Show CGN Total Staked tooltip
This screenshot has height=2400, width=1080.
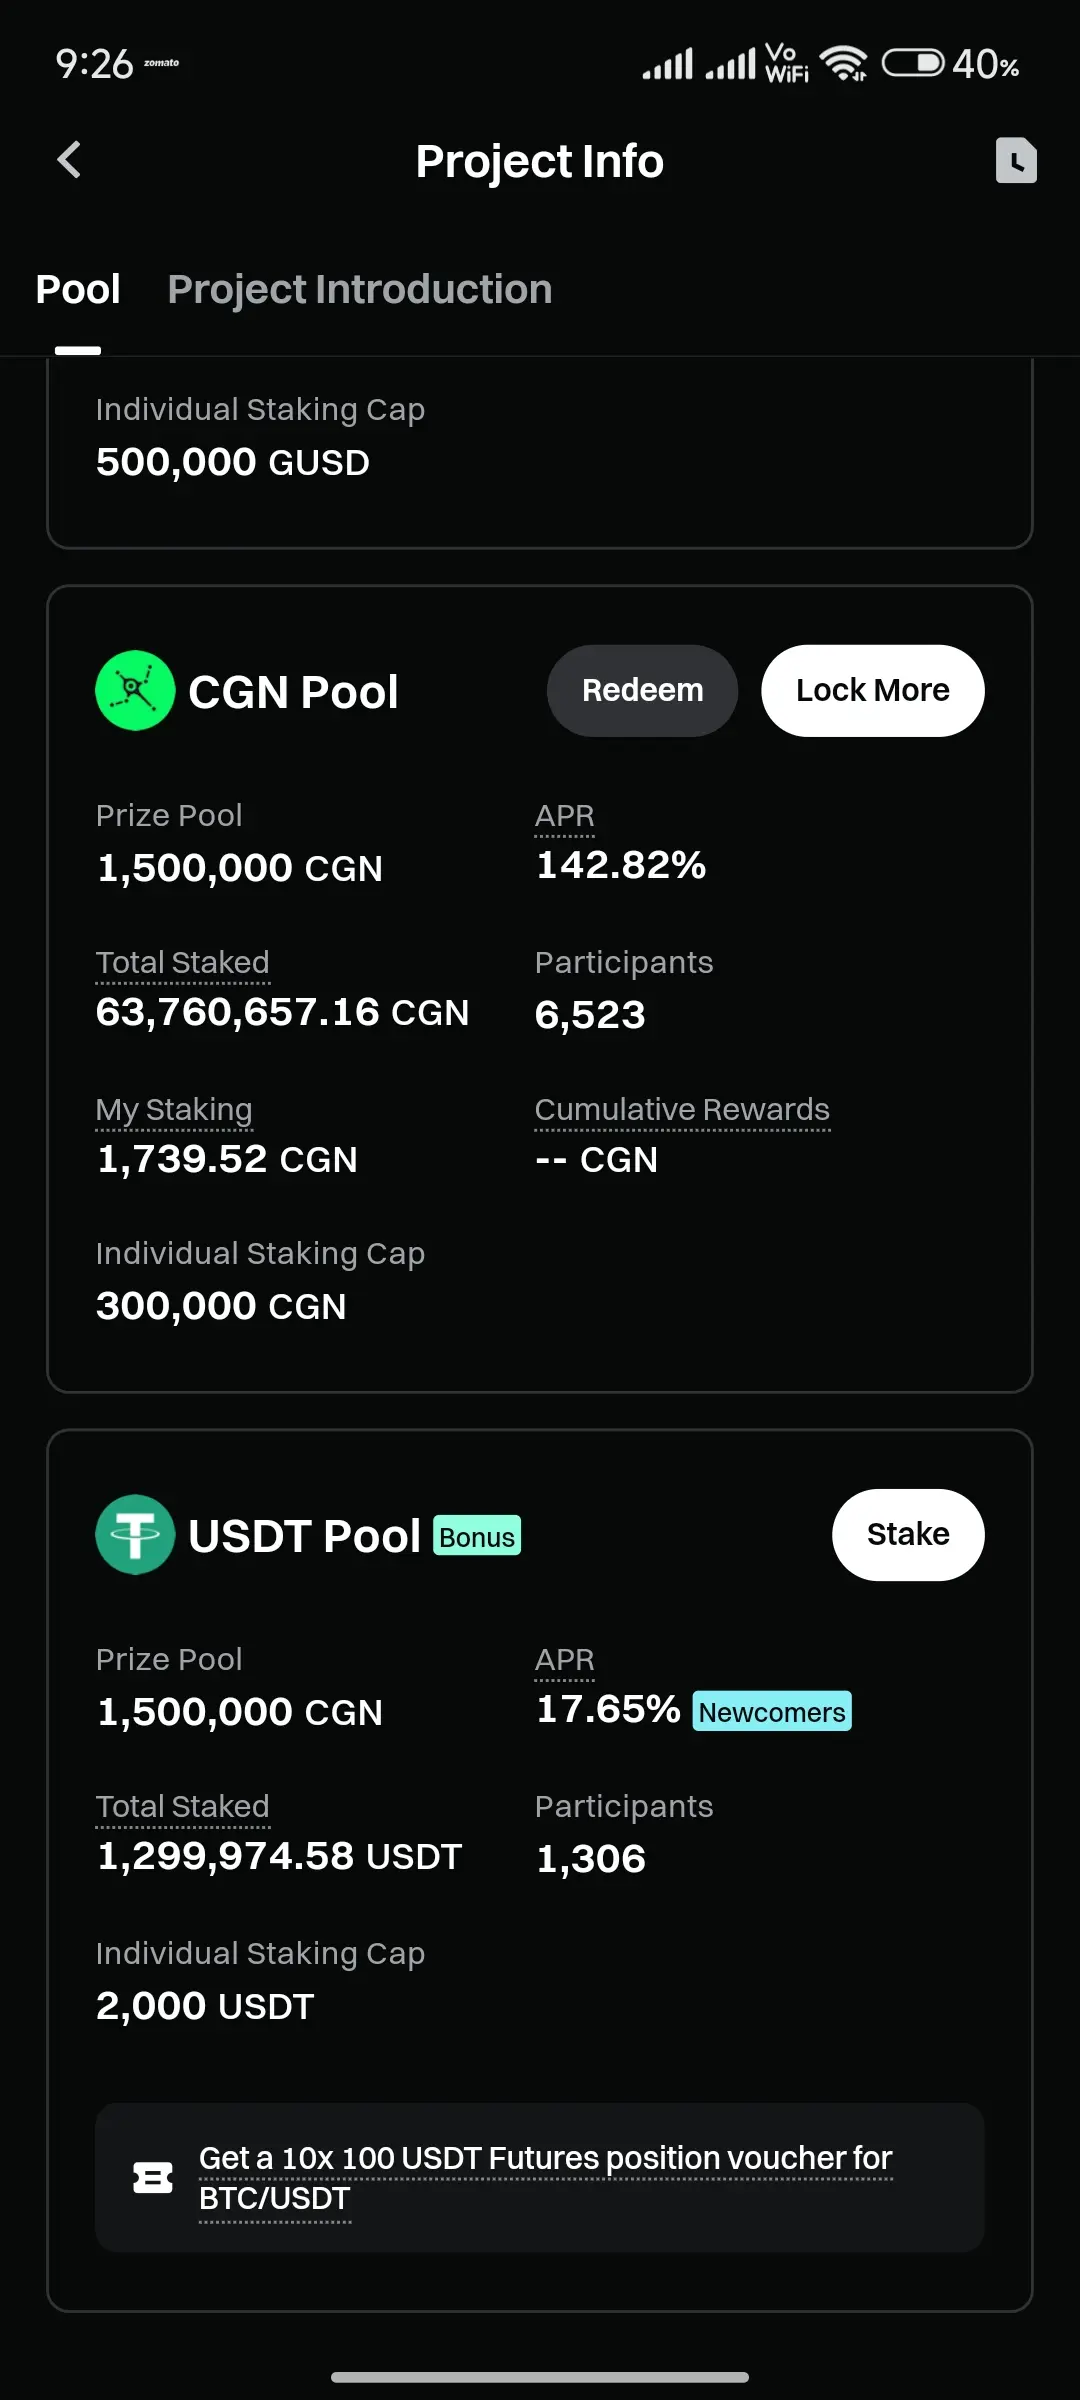point(183,963)
